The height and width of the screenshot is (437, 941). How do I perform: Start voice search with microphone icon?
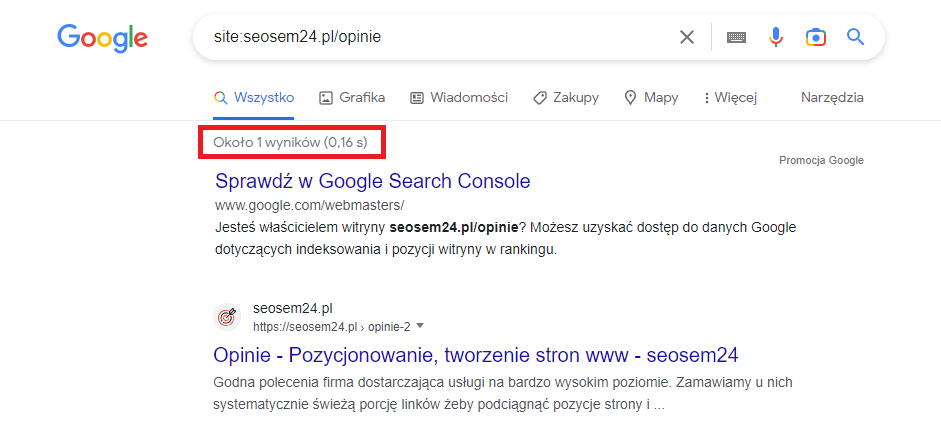(776, 37)
